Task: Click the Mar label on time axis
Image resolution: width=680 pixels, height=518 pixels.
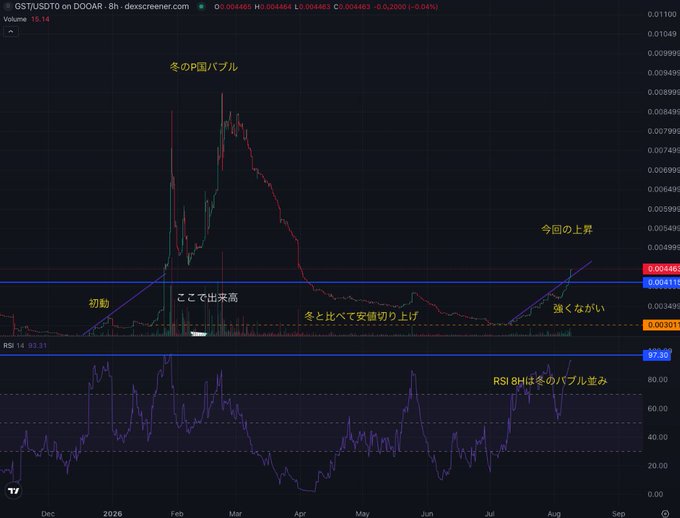Action: coord(235,514)
